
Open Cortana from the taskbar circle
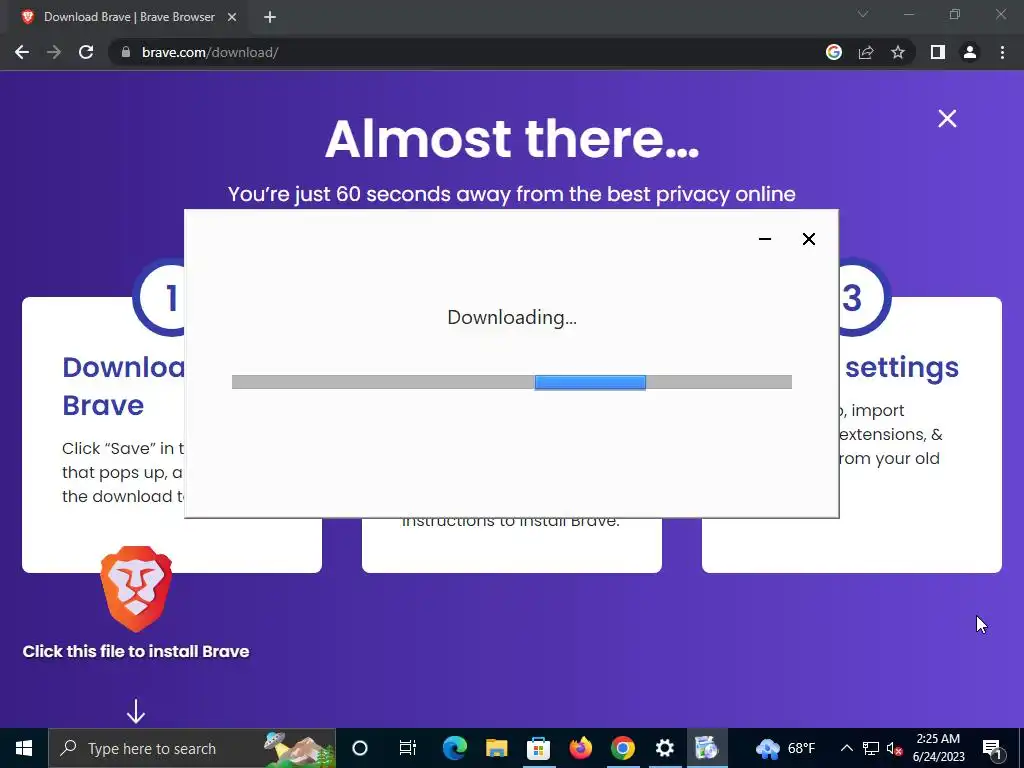tap(360, 748)
